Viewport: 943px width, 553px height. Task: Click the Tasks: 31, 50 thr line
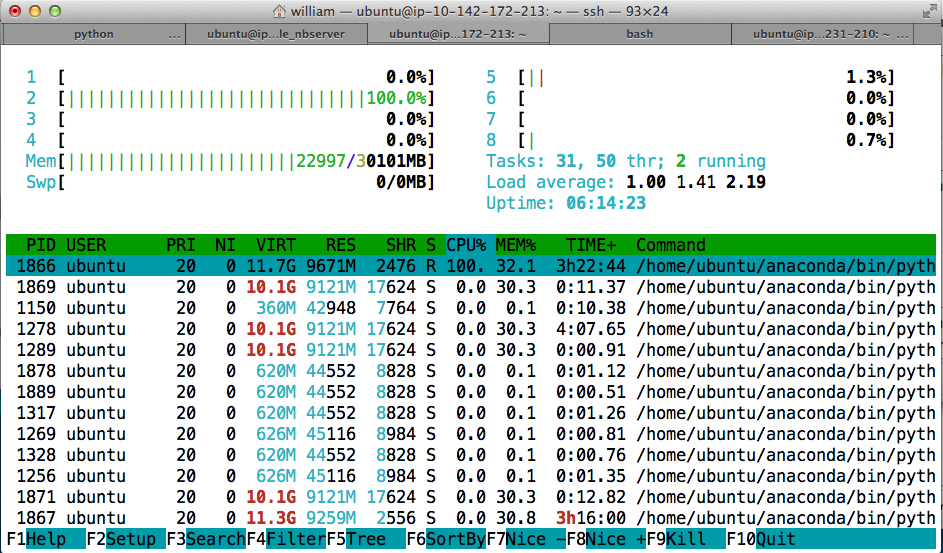pyautogui.click(x=626, y=161)
